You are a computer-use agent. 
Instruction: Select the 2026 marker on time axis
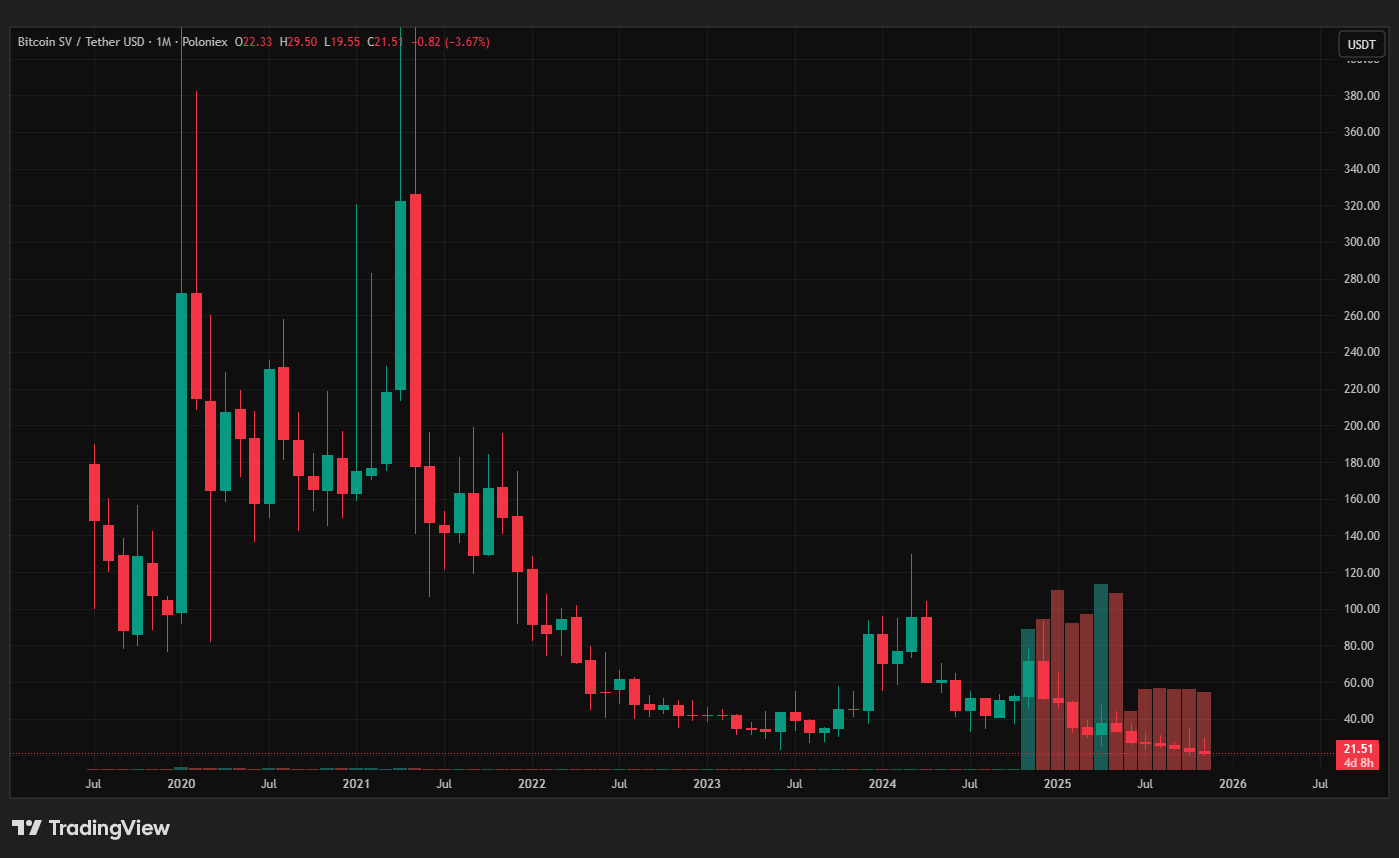click(1232, 784)
